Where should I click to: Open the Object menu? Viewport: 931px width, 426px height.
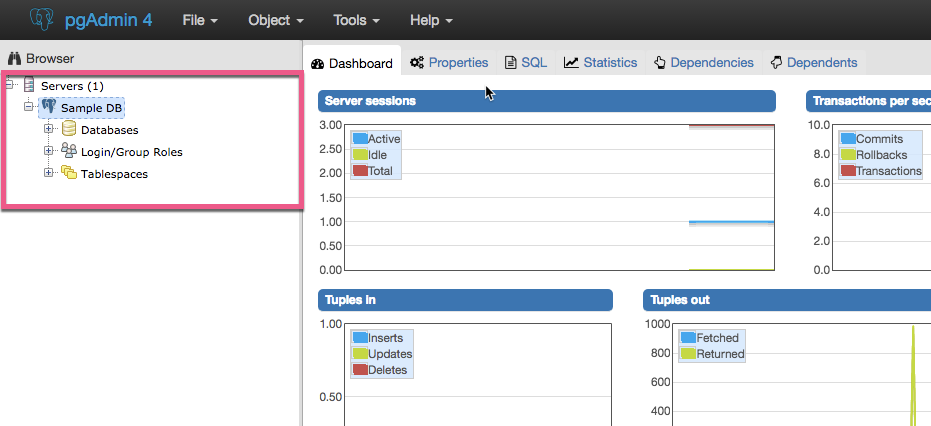coord(276,20)
